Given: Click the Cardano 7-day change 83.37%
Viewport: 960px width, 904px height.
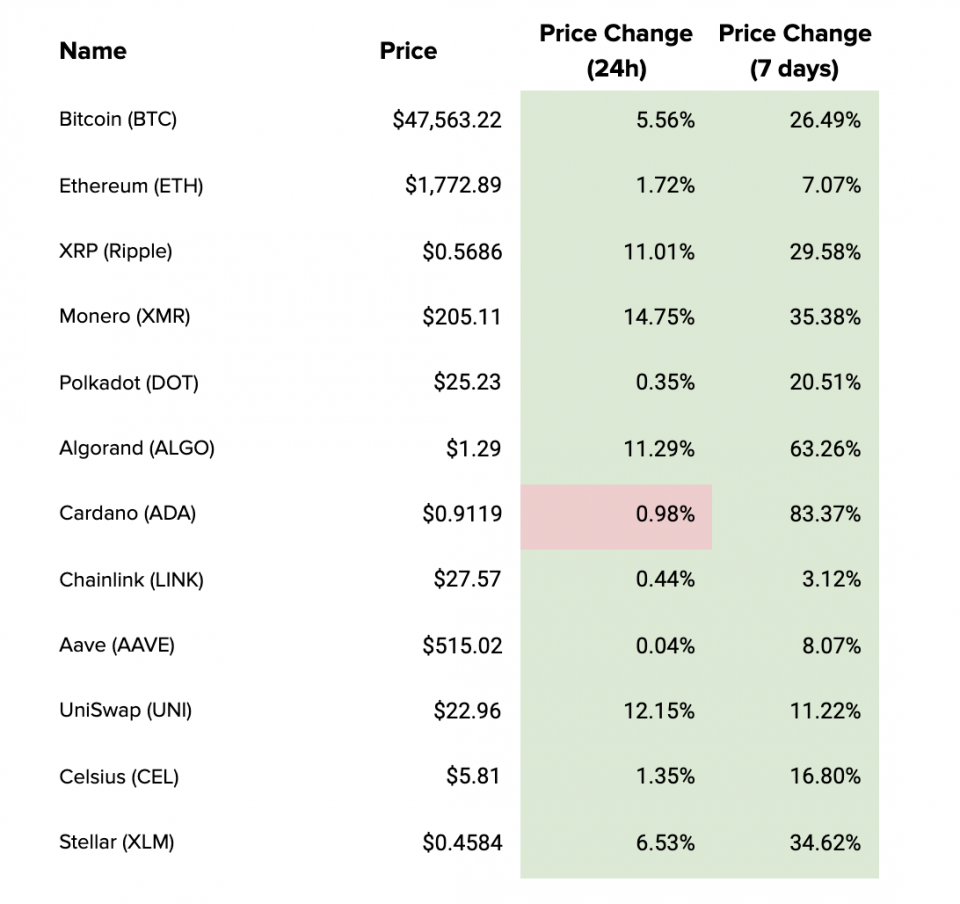Looking at the screenshot, I should pyautogui.click(x=825, y=515).
